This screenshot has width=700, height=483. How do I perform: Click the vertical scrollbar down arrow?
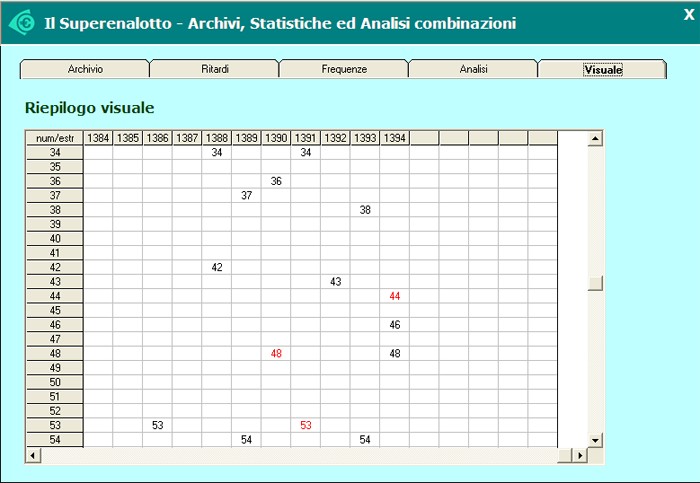coord(595,440)
